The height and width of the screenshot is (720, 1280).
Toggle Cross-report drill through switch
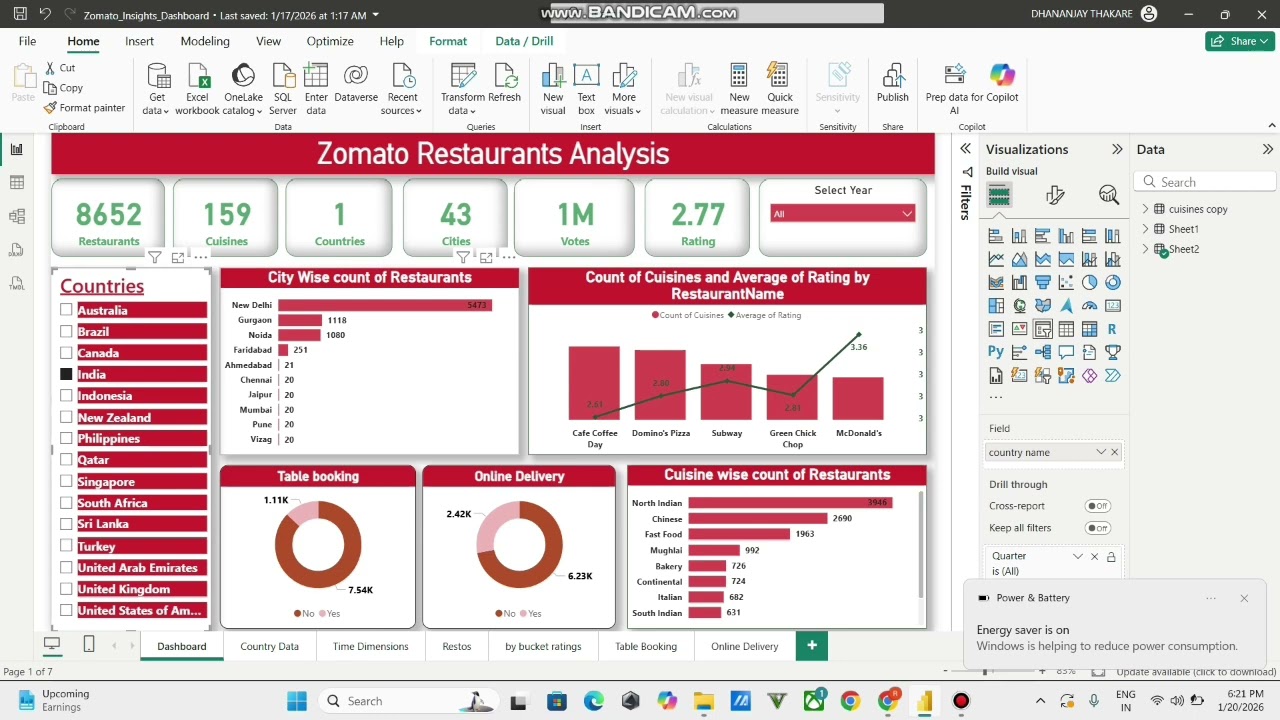tap(1098, 506)
